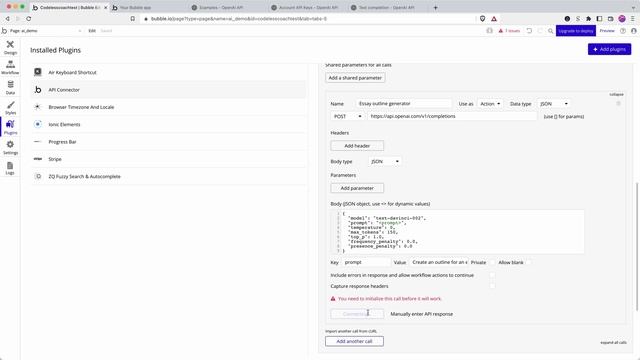Click the Preview link

(x=607, y=31)
